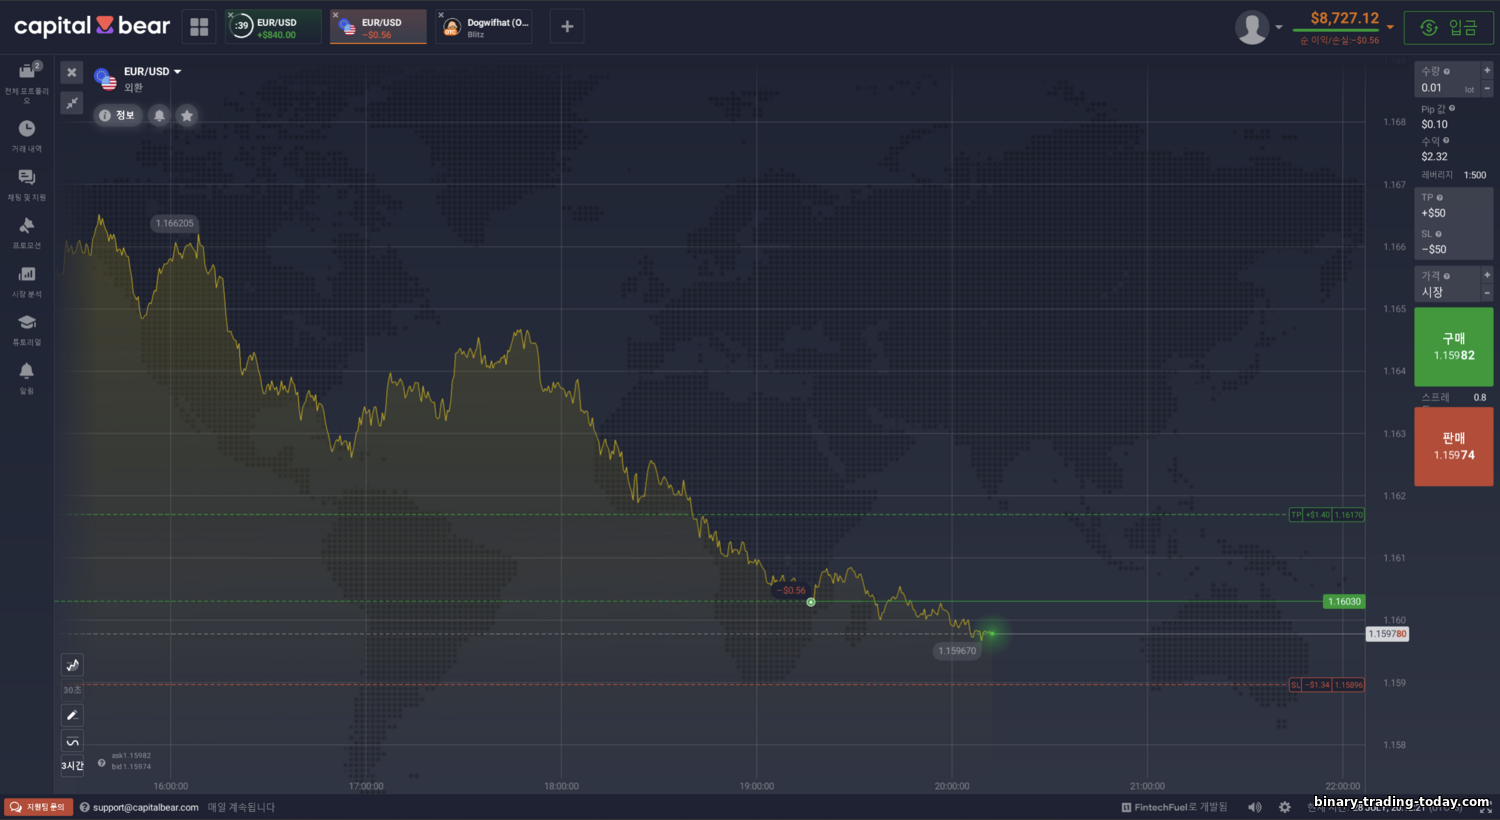1500x820 pixels.
Task: Toggle sound with the speaker icon
Action: (1255, 807)
